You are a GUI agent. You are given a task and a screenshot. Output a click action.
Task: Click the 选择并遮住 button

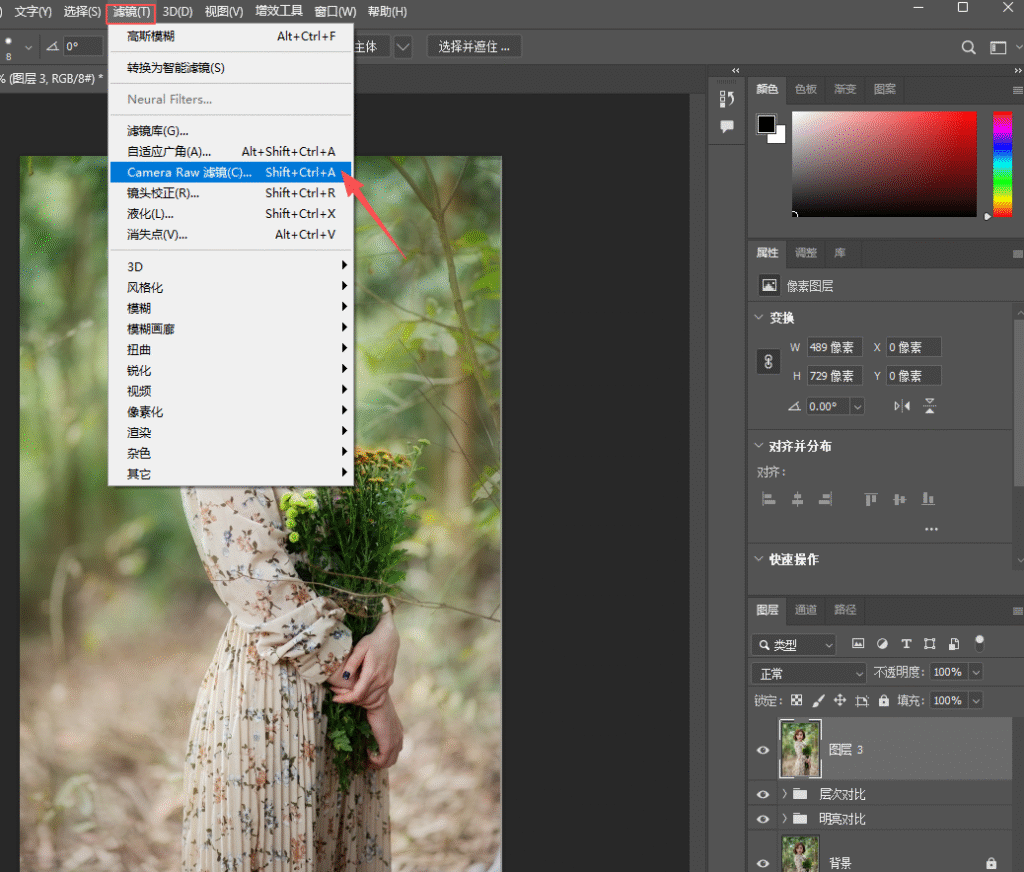(474, 47)
